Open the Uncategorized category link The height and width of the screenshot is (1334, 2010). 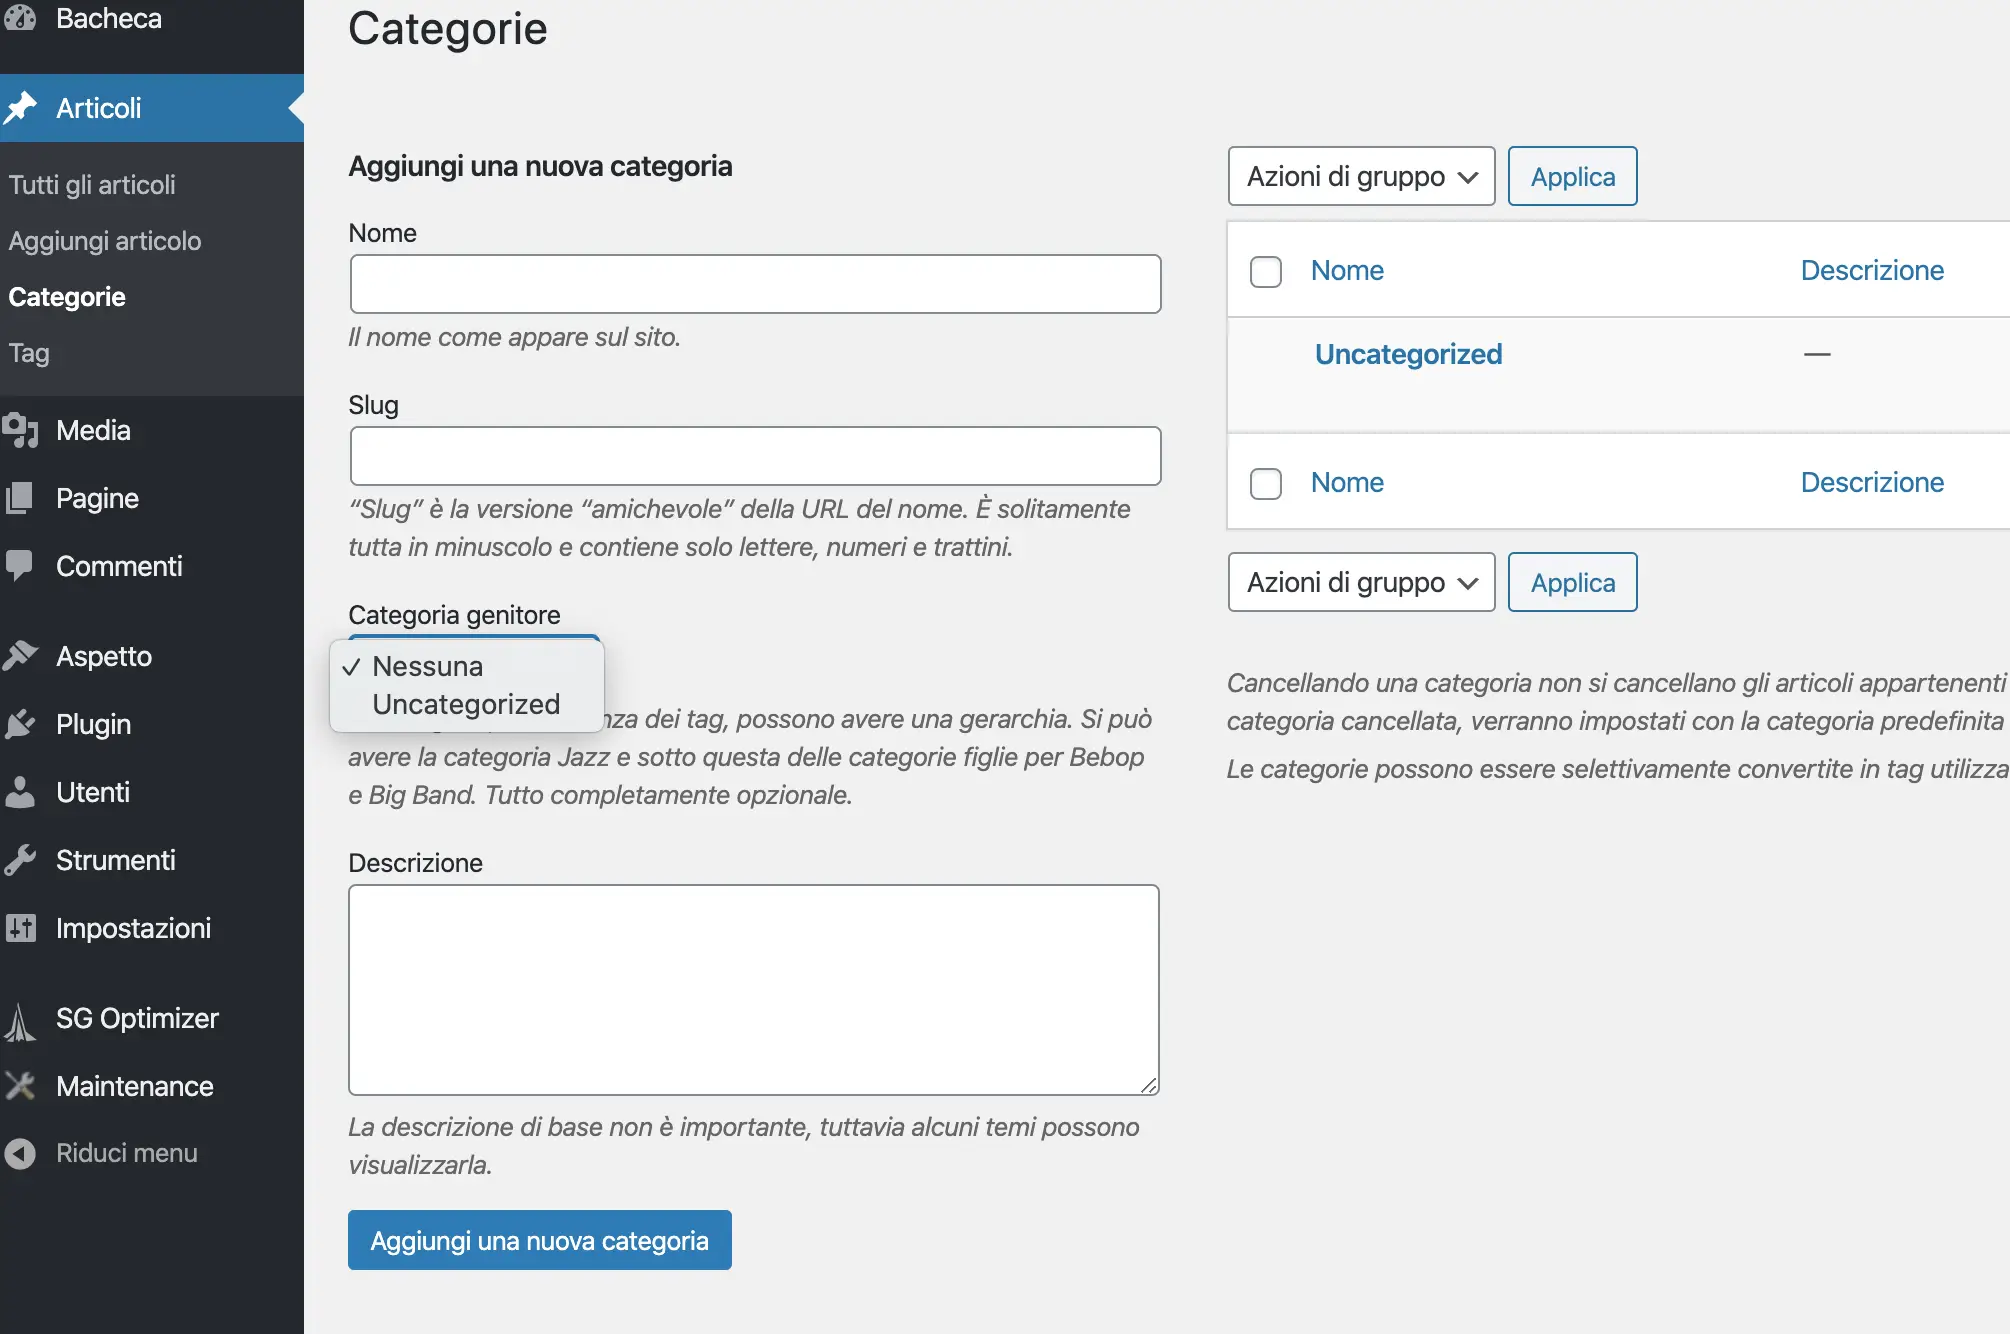click(1408, 354)
